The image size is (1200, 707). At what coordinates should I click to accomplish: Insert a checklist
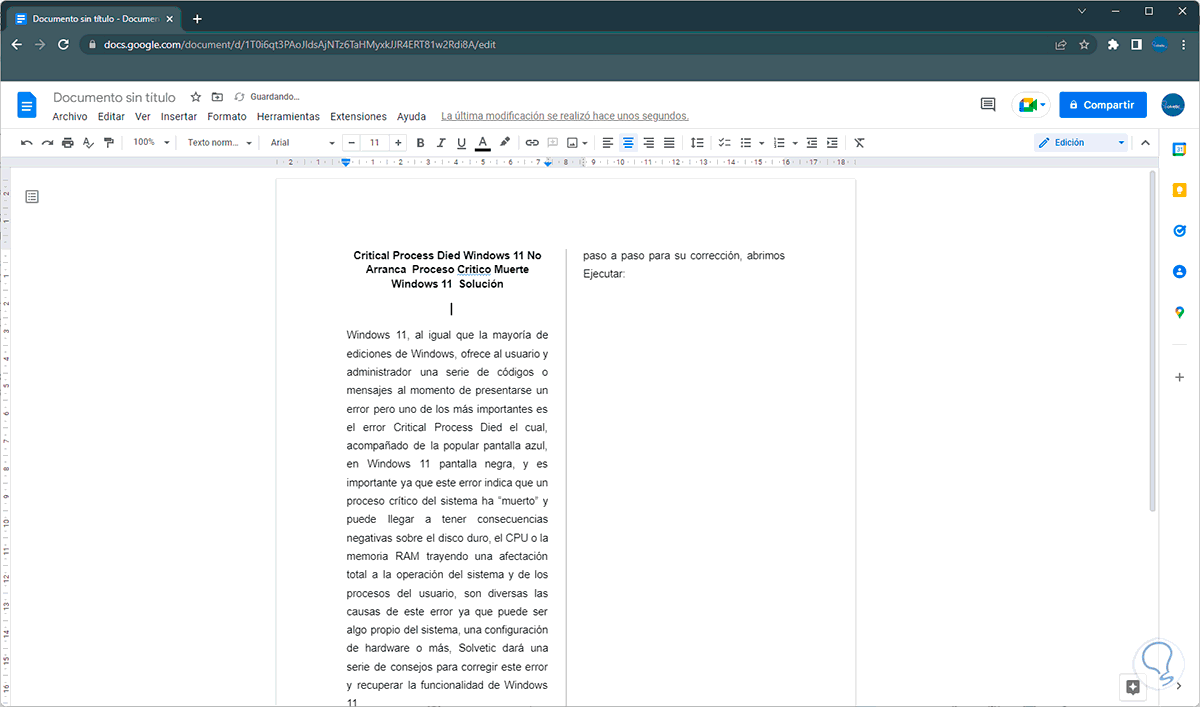(x=725, y=143)
